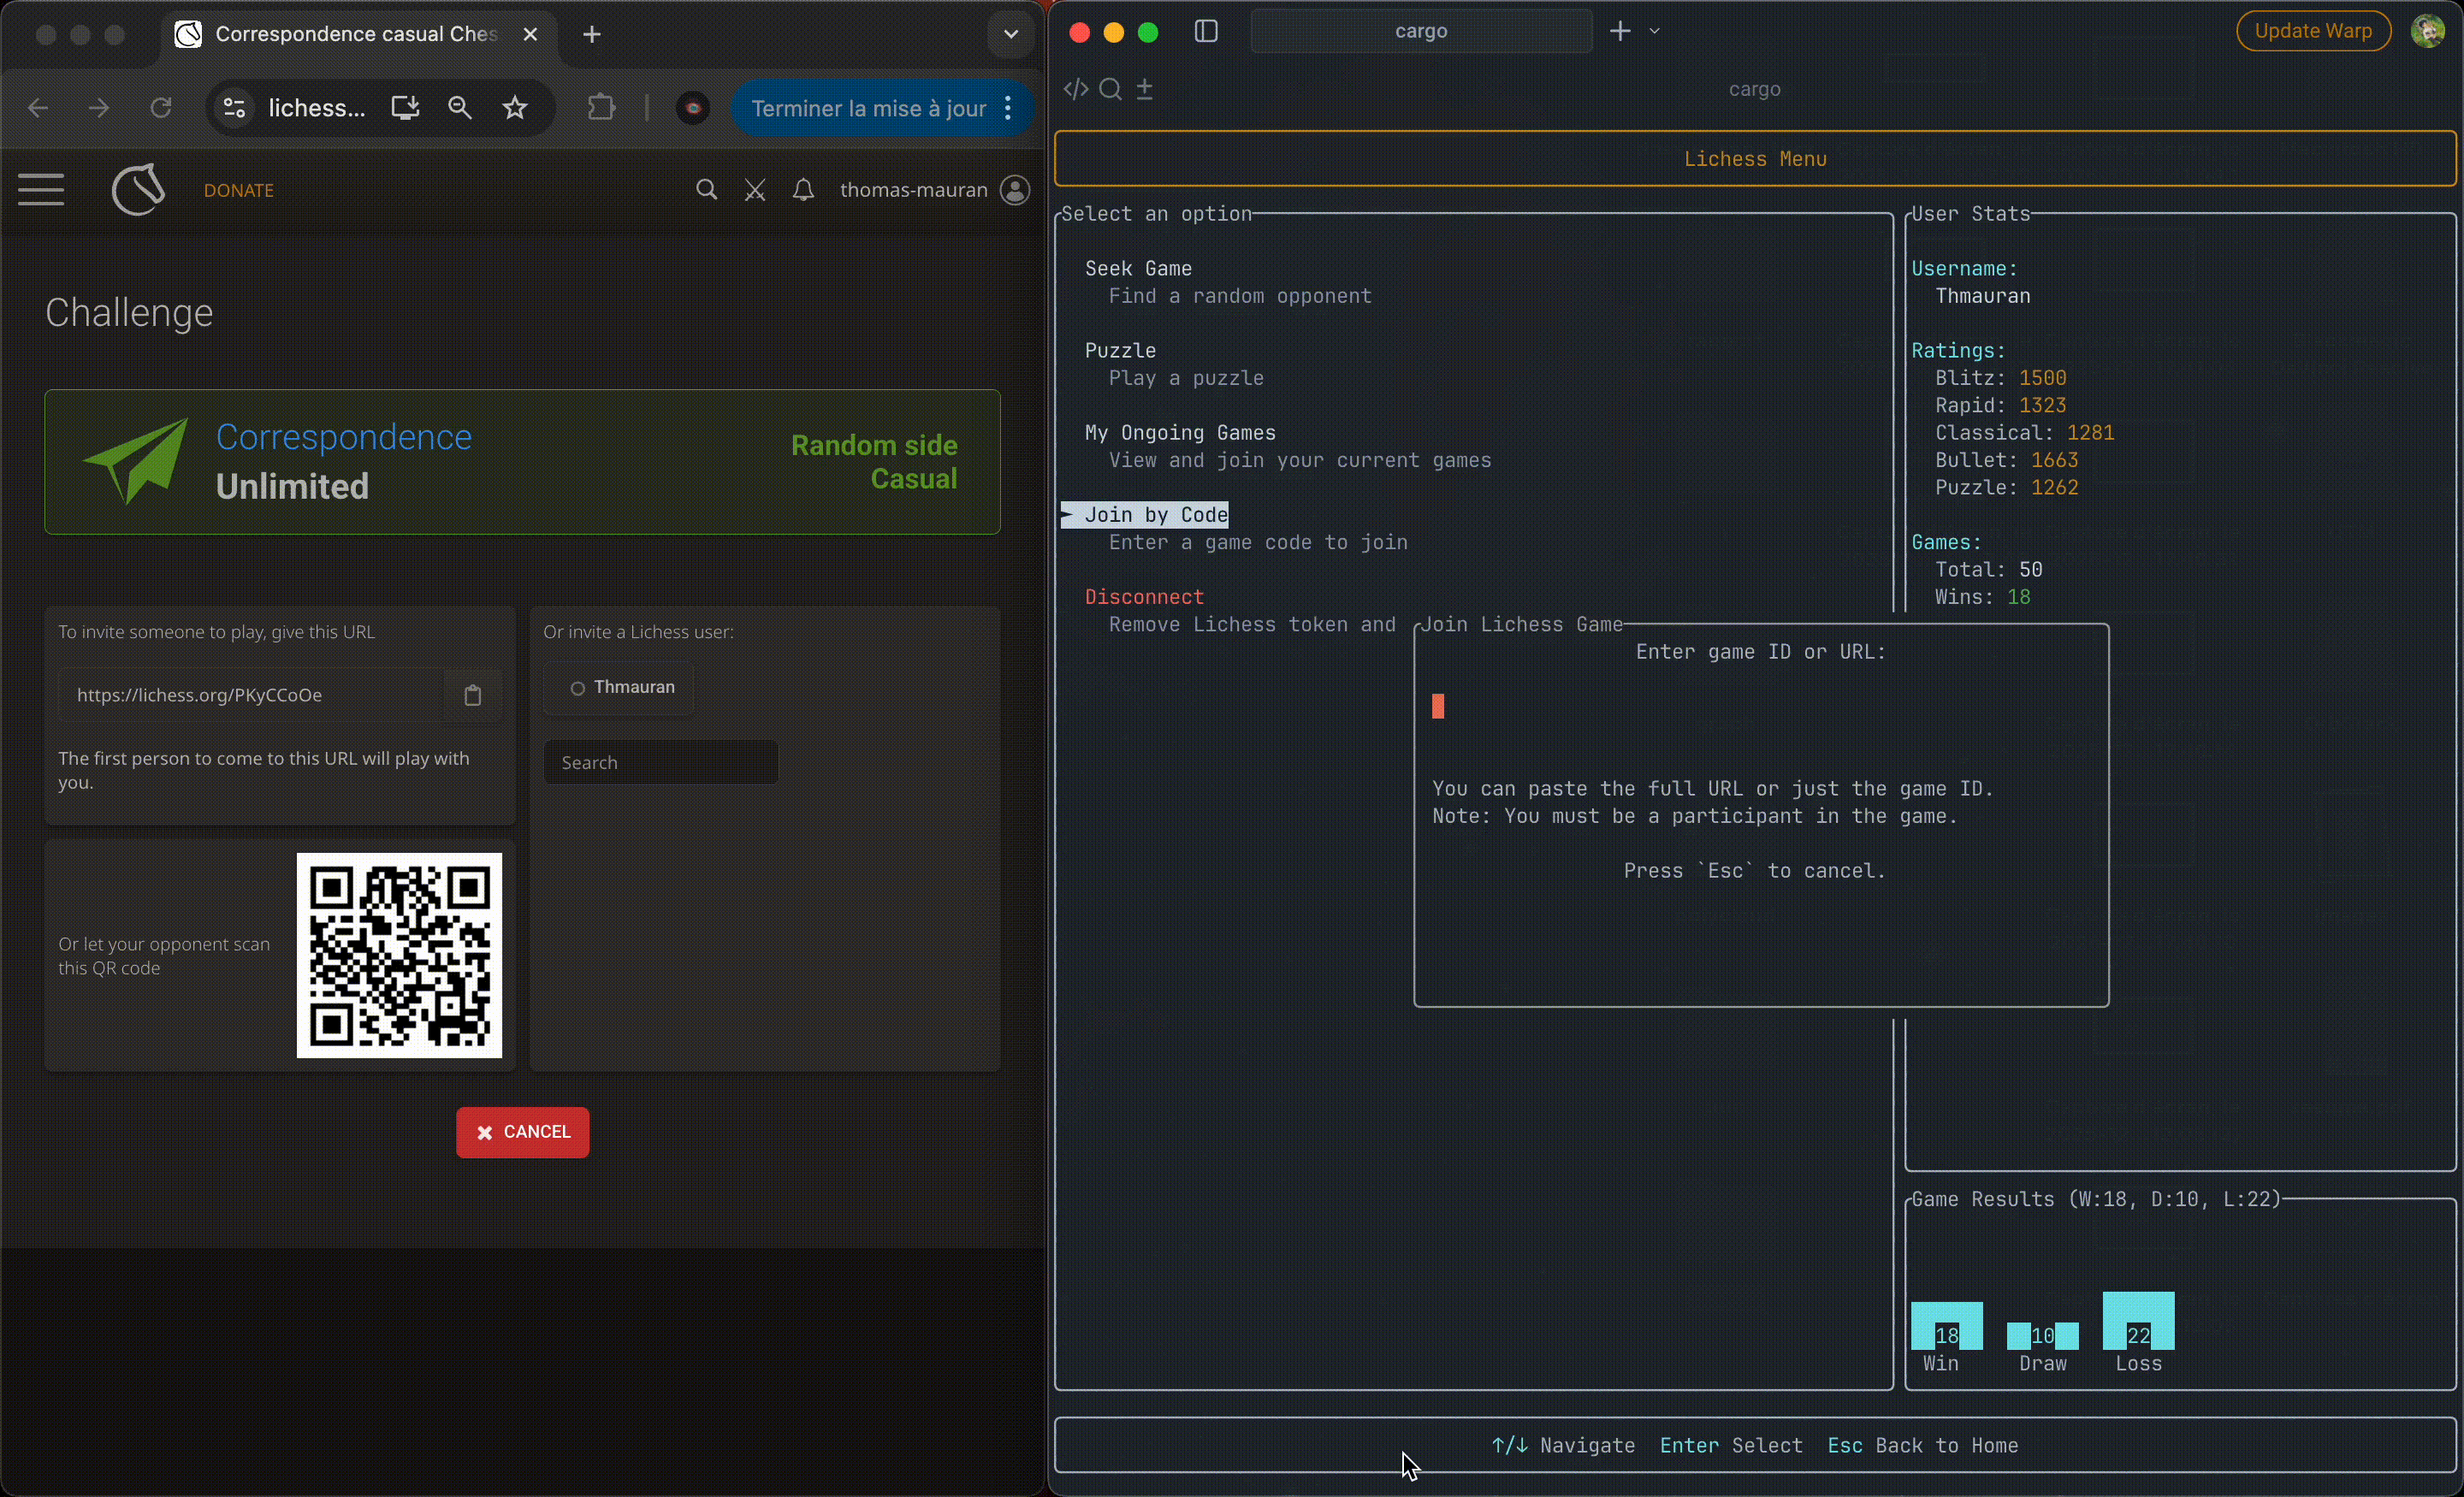Click the code blocks icon in Warp

pos(1075,89)
